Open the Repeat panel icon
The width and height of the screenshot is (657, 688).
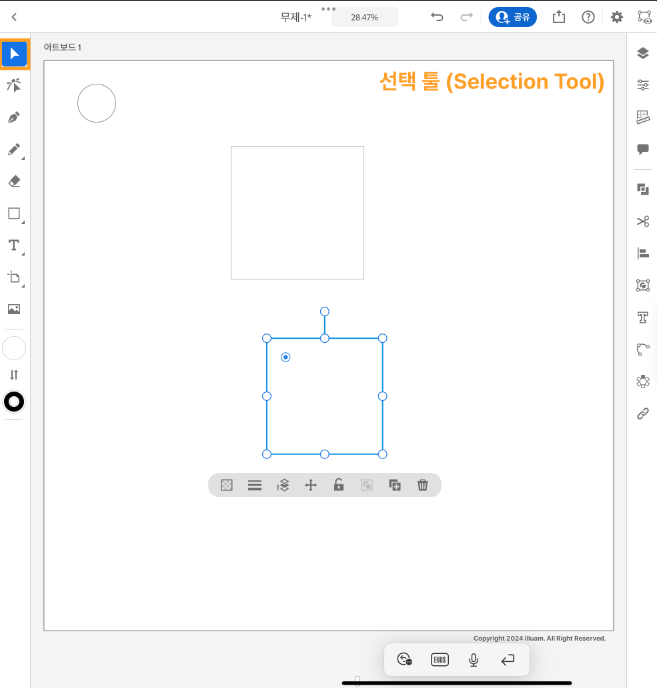[x=643, y=285]
